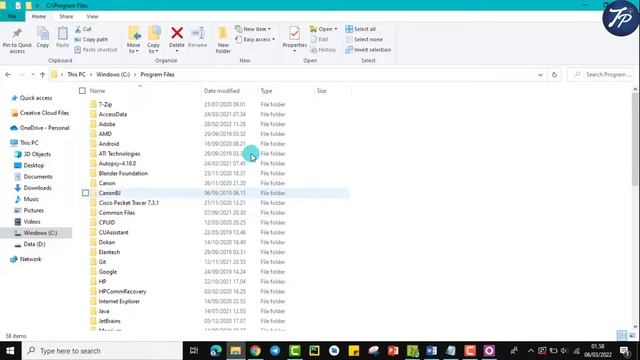Sort by the Name column header
This screenshot has height=360, width=640.
[98, 91]
